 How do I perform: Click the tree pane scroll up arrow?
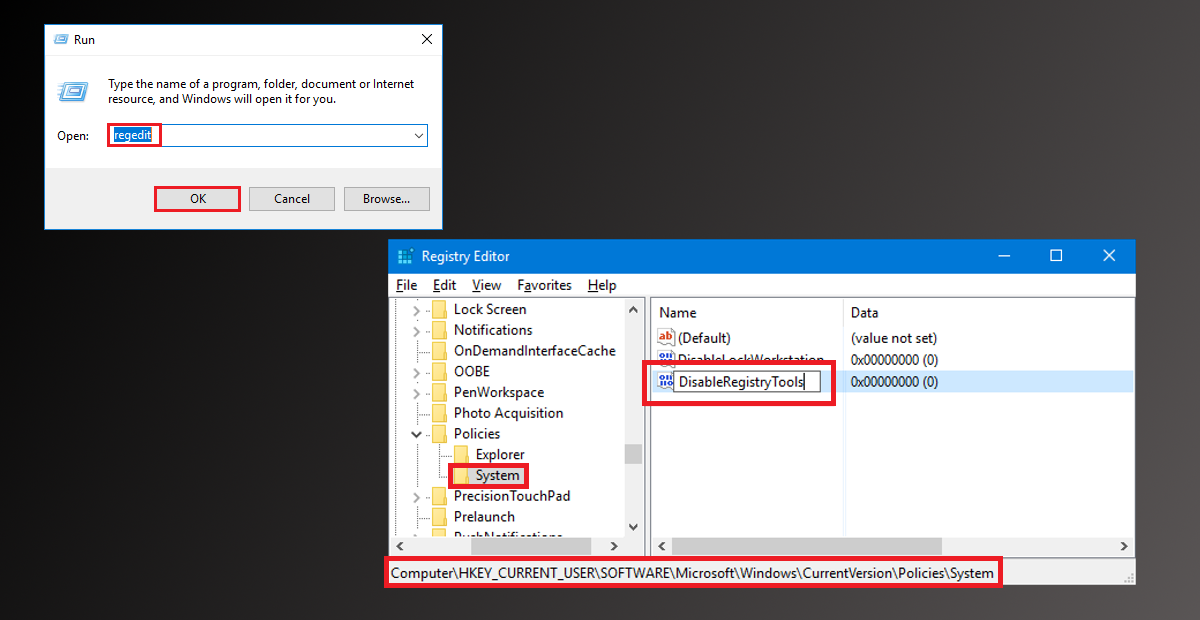tap(633, 309)
